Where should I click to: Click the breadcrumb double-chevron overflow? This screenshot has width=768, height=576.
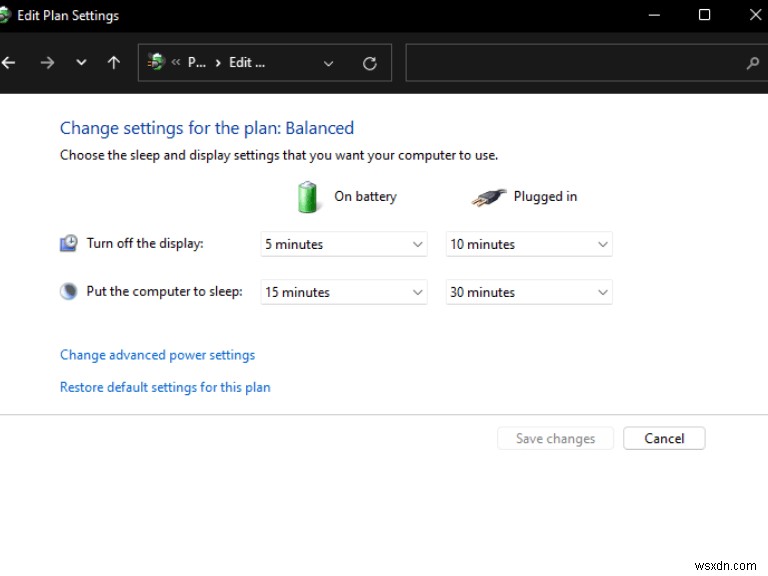176,62
